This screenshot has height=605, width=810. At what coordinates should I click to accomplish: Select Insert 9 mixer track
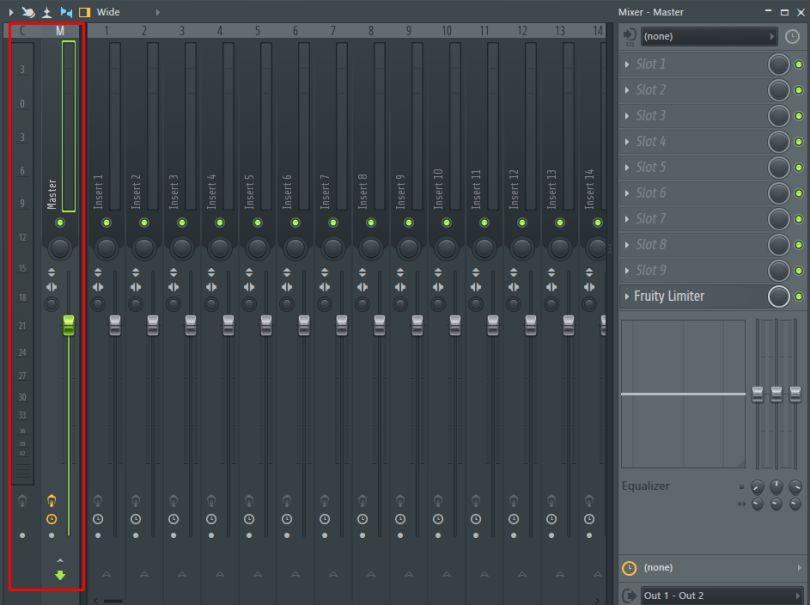[409, 31]
